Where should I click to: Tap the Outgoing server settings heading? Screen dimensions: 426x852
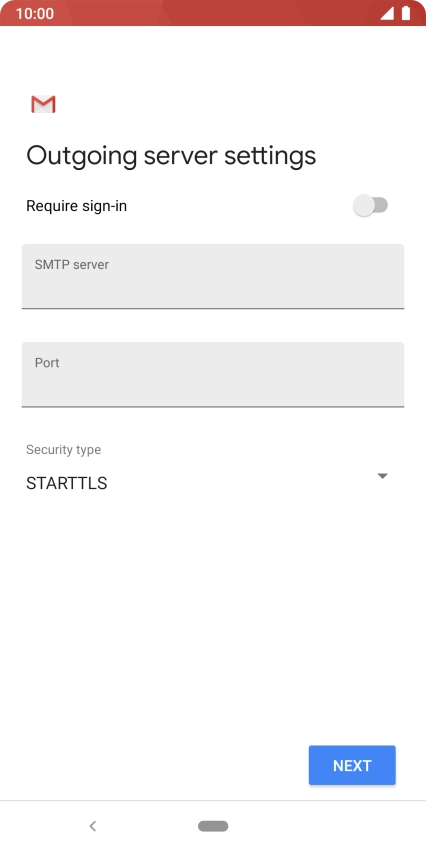click(171, 155)
